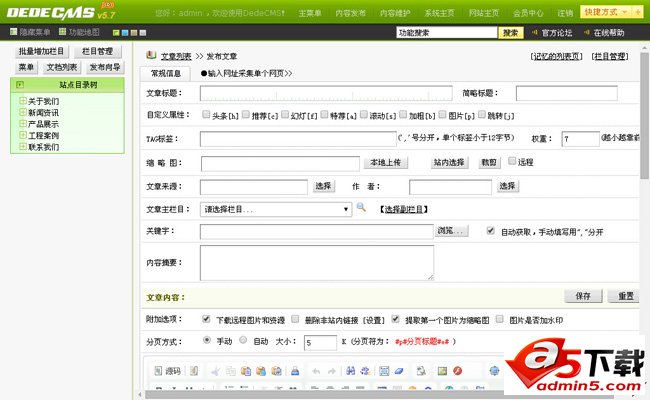Screen dimensions: 650x400
Task: Click the redo arrow in editor toolbar
Action: tap(332, 371)
